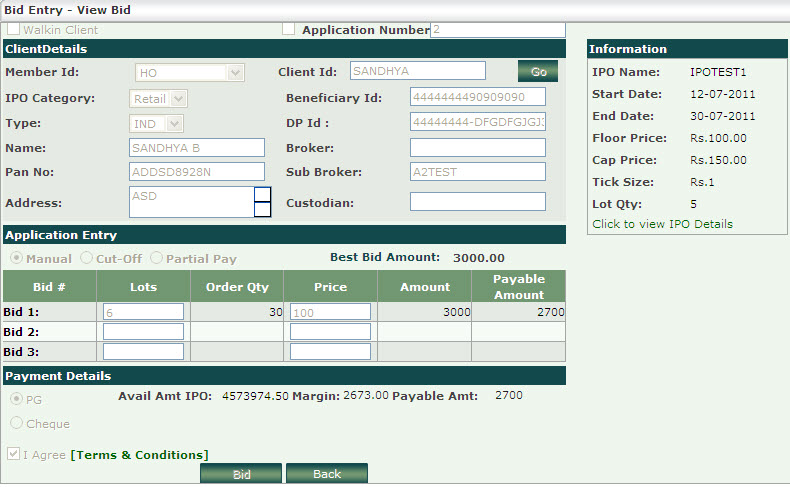Select the Partial Pay radio button
790x487 pixels.
(157, 258)
